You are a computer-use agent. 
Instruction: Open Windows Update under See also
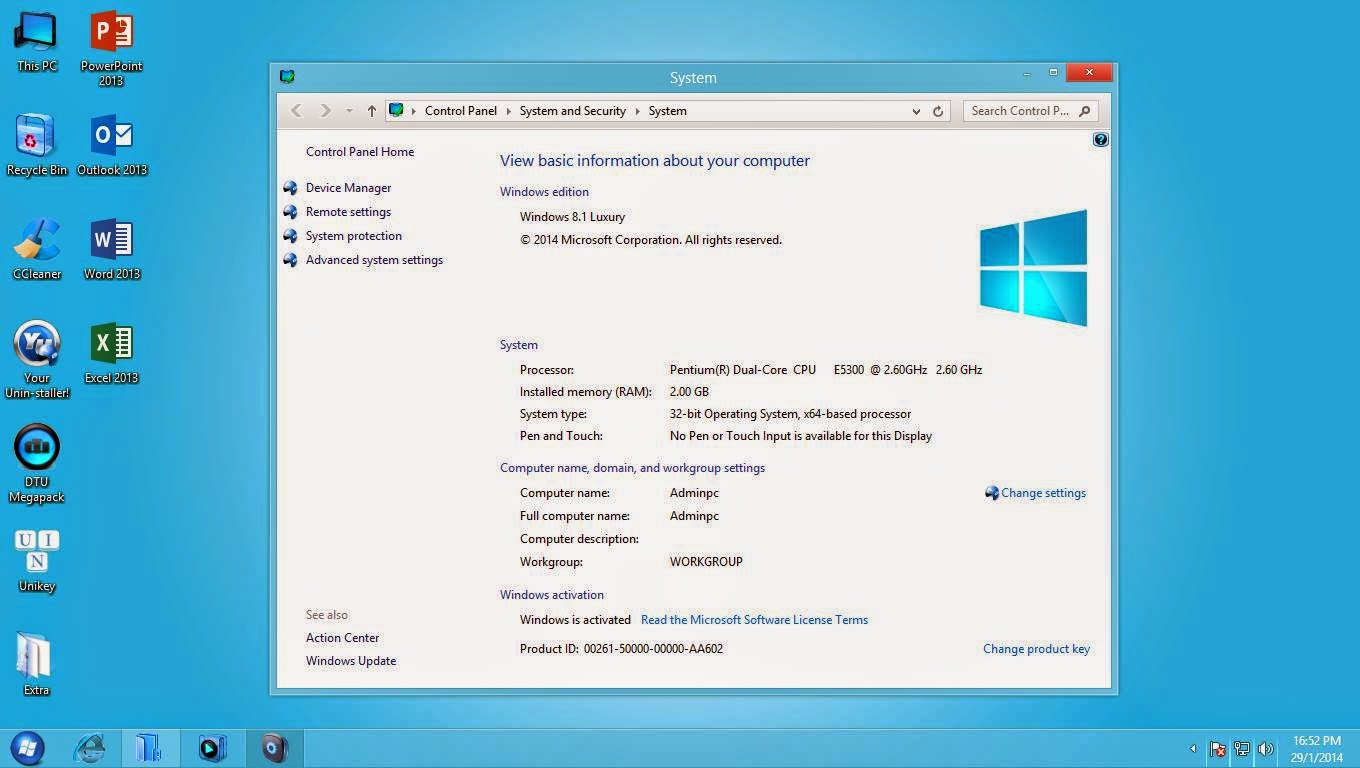(x=351, y=661)
